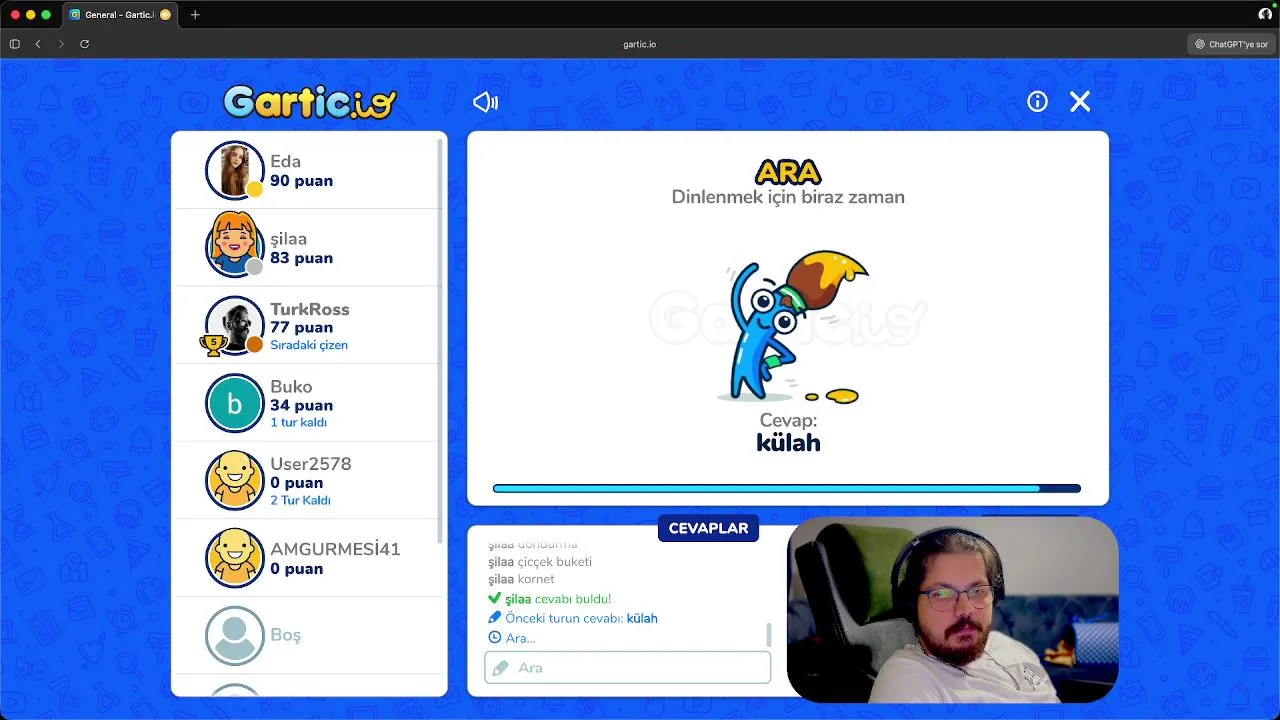Click the chat line 'şilaa kornet'

point(521,579)
